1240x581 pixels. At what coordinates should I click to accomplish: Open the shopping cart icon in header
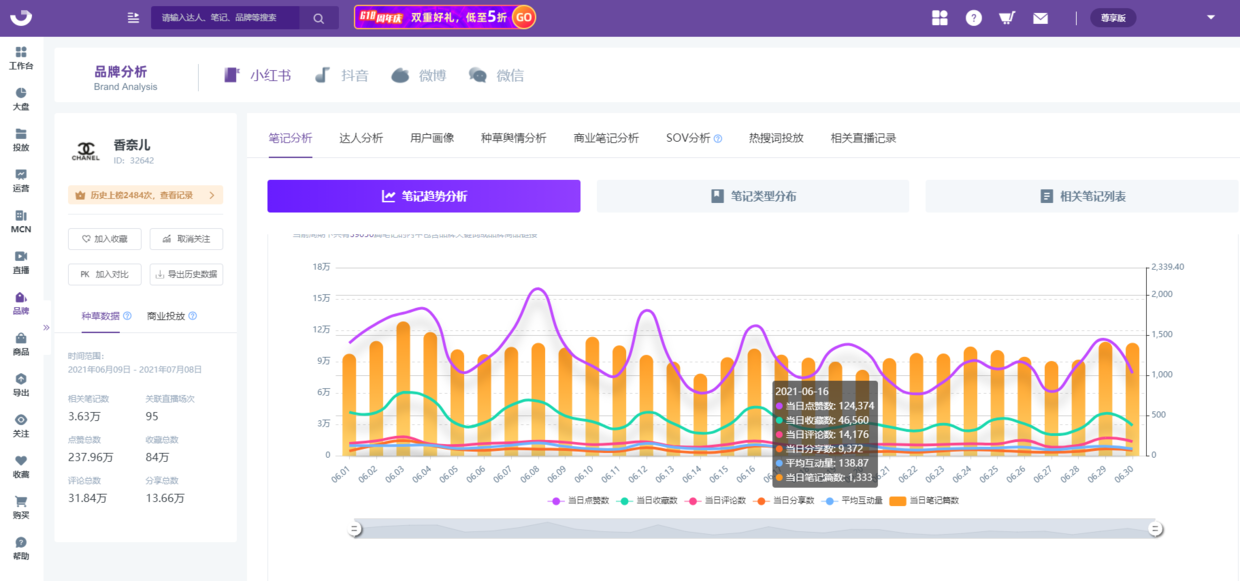coord(1007,18)
